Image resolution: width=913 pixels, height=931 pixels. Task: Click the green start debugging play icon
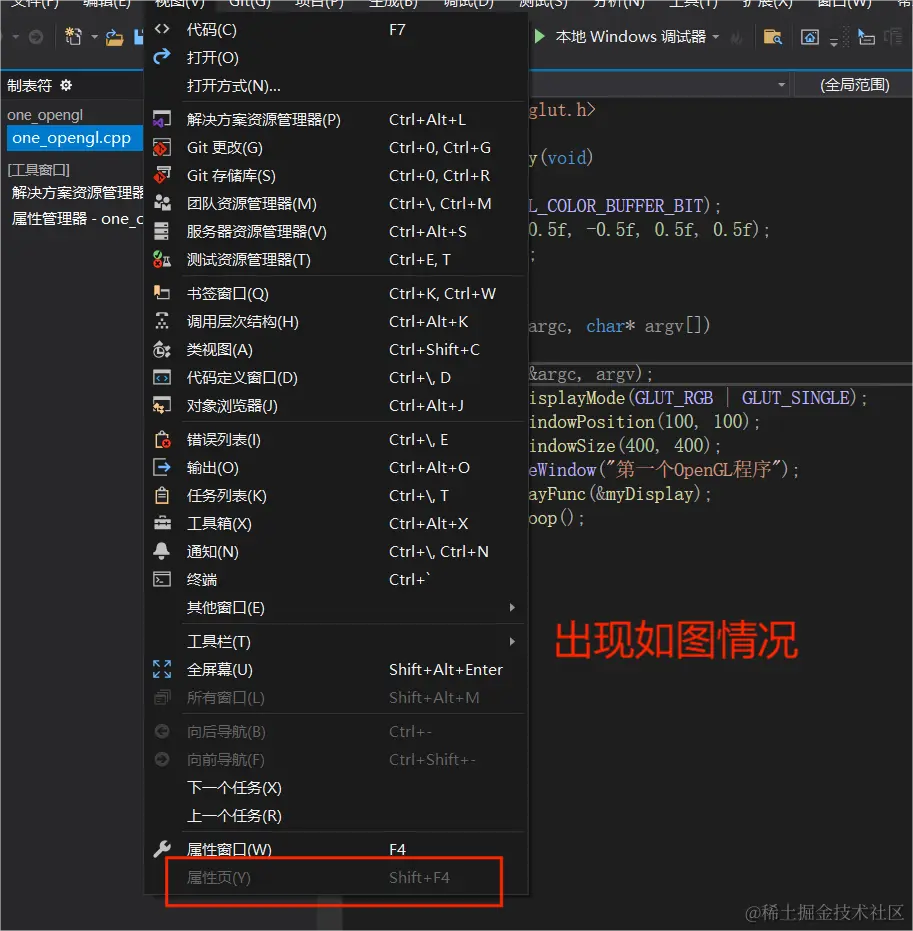point(540,36)
